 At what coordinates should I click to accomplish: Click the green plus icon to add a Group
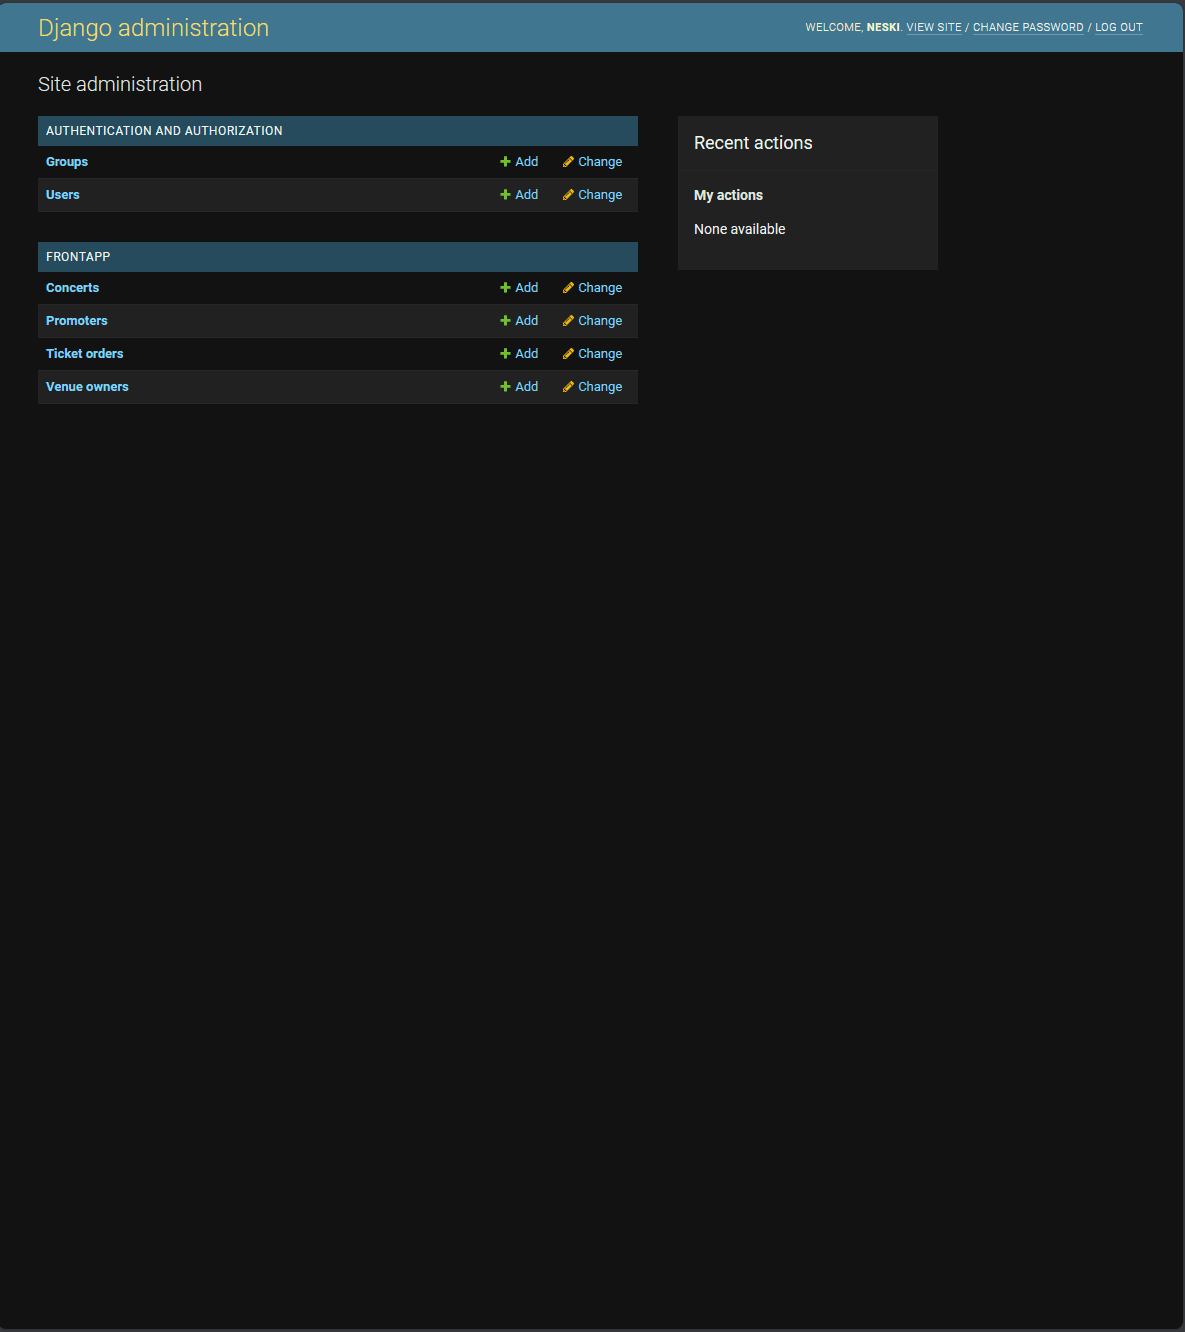[x=504, y=161]
